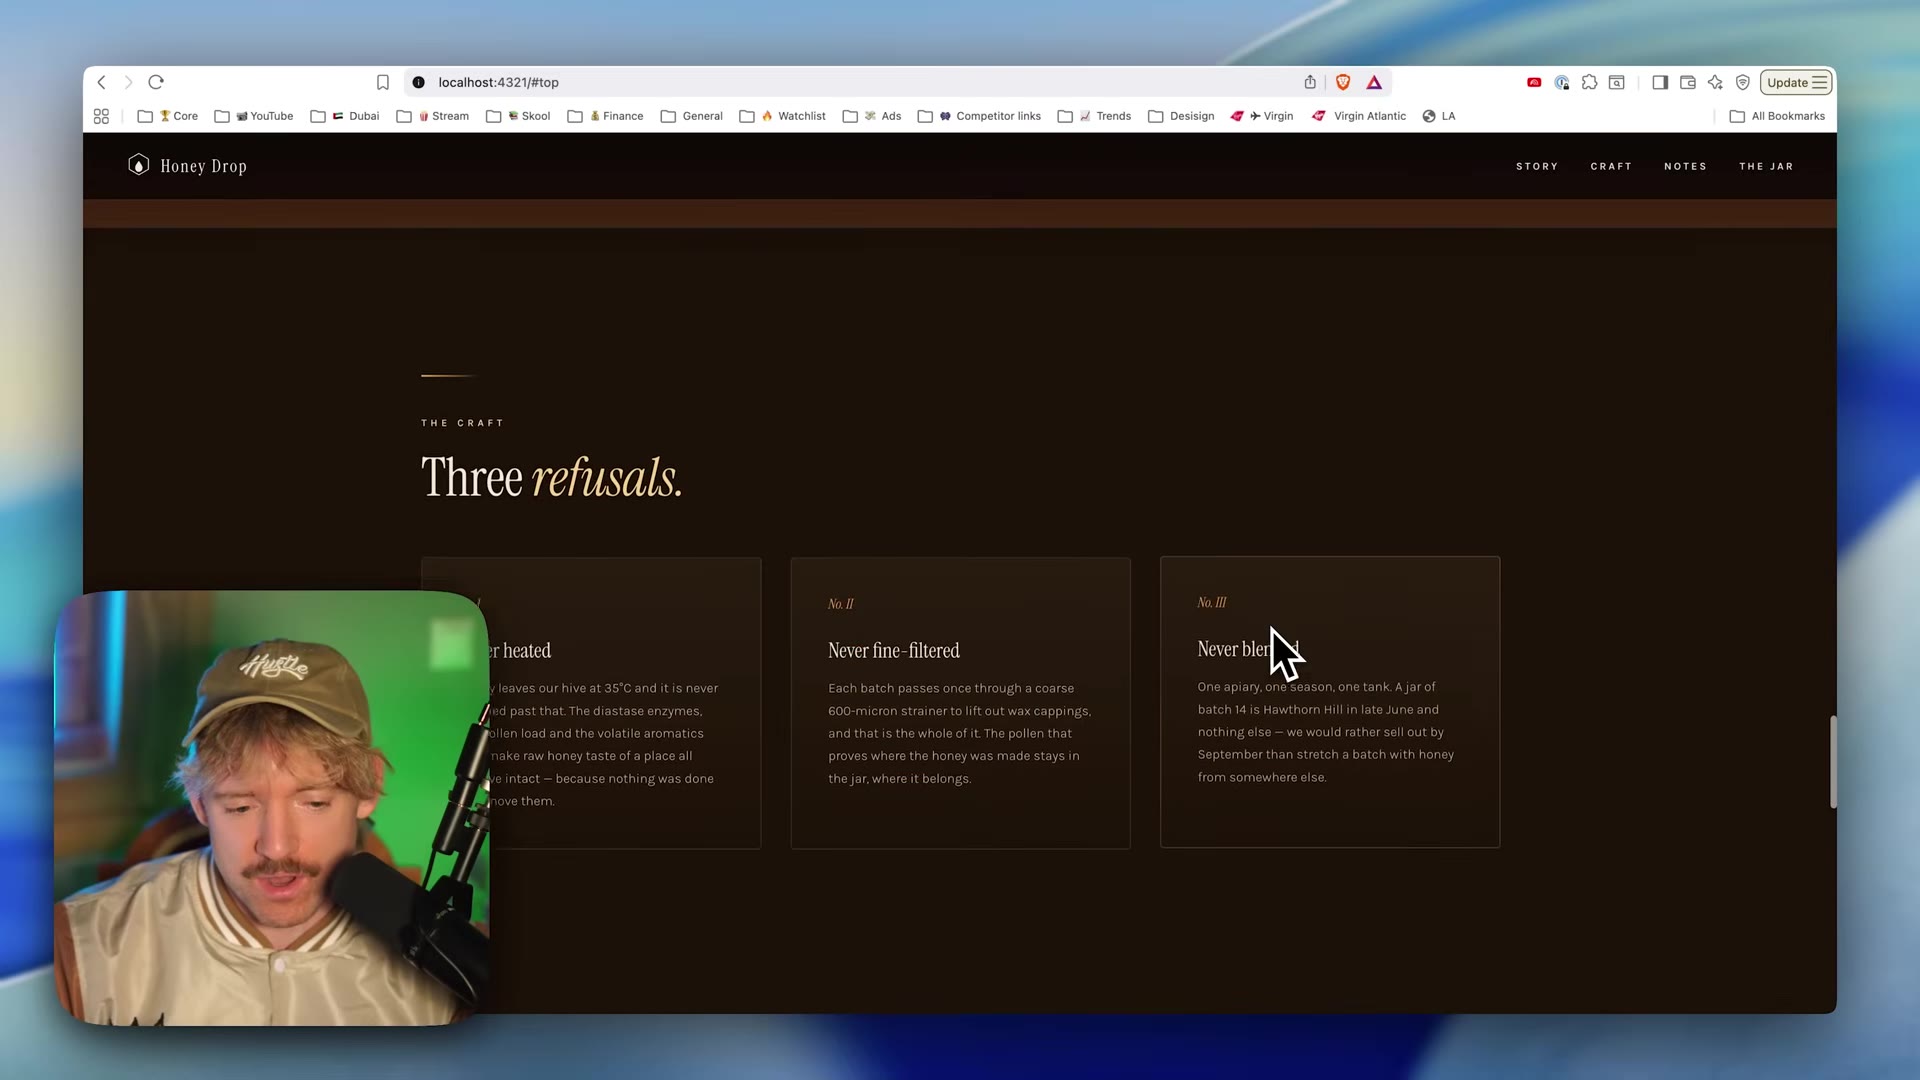Viewport: 1920px width, 1080px height.
Task: Toggle the browser sidebar panel icon
Action: pyautogui.click(x=1660, y=82)
